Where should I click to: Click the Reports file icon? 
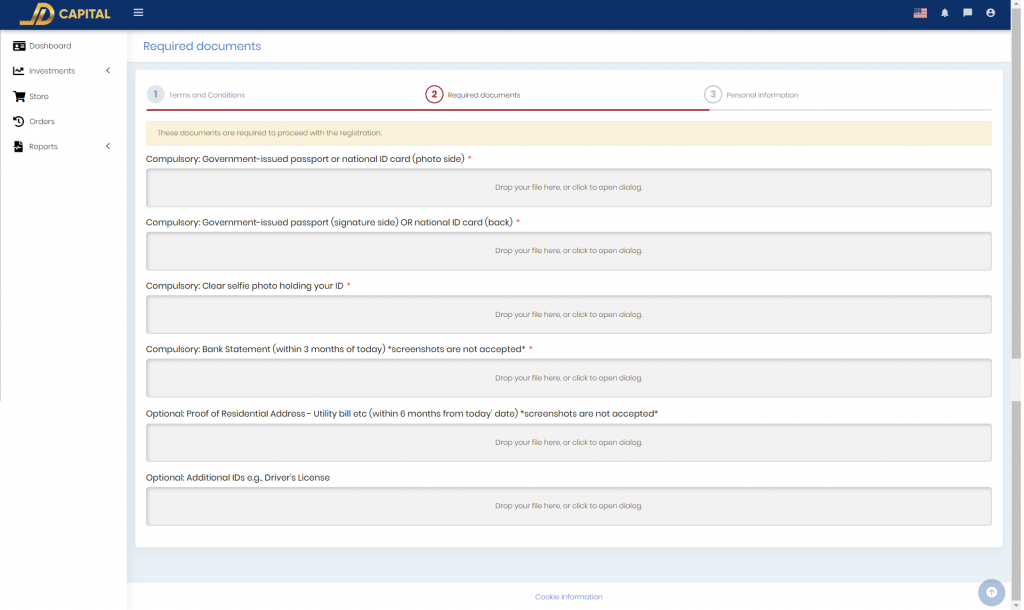click(18, 146)
